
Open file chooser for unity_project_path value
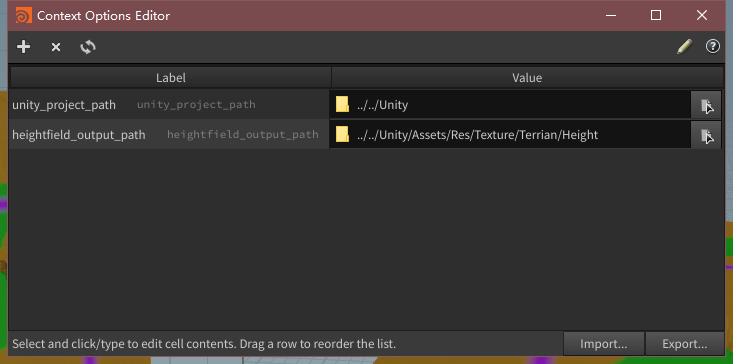pos(706,105)
